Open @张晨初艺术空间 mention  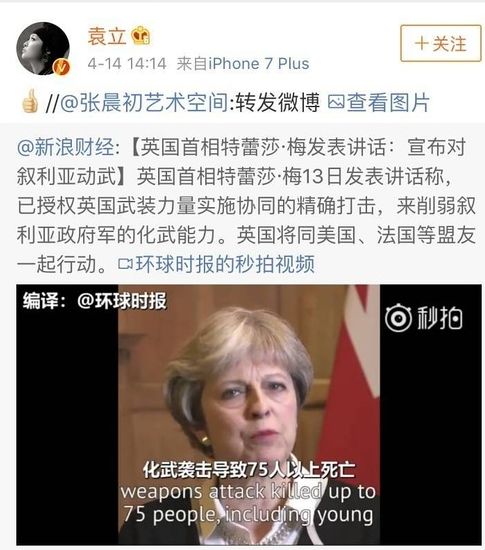144,103
